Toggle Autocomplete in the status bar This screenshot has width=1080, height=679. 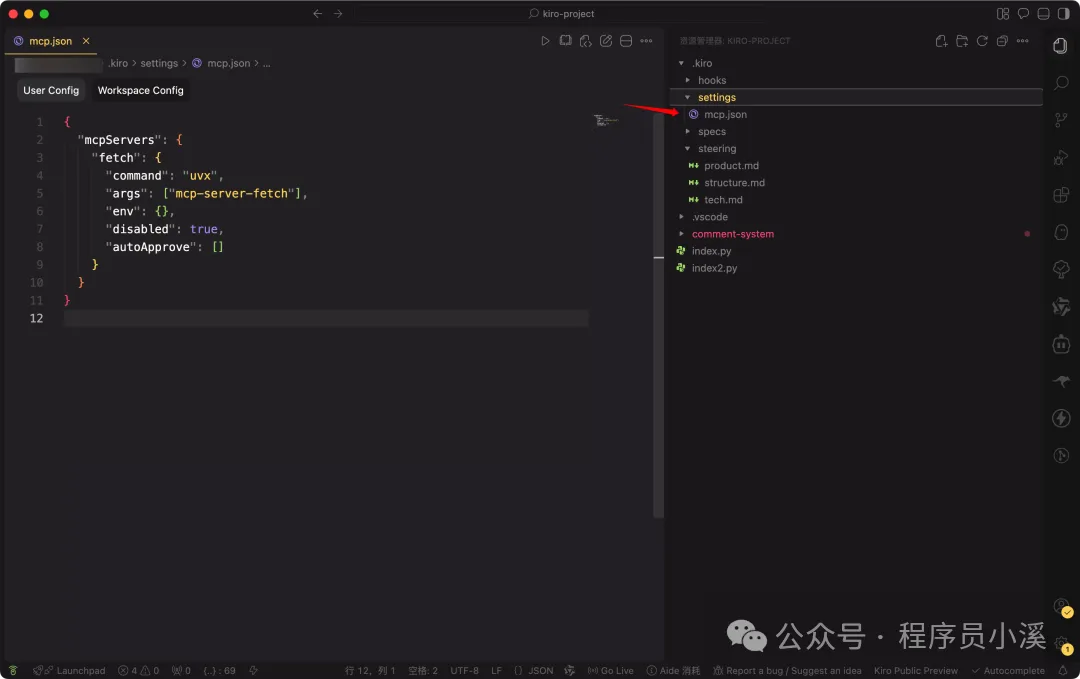click(x=1008, y=670)
